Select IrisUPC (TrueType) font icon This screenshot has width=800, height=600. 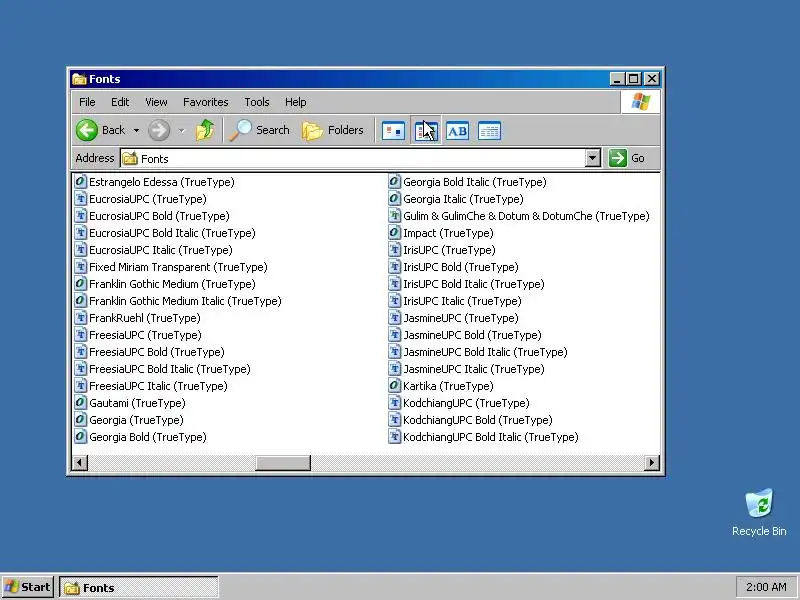point(394,250)
